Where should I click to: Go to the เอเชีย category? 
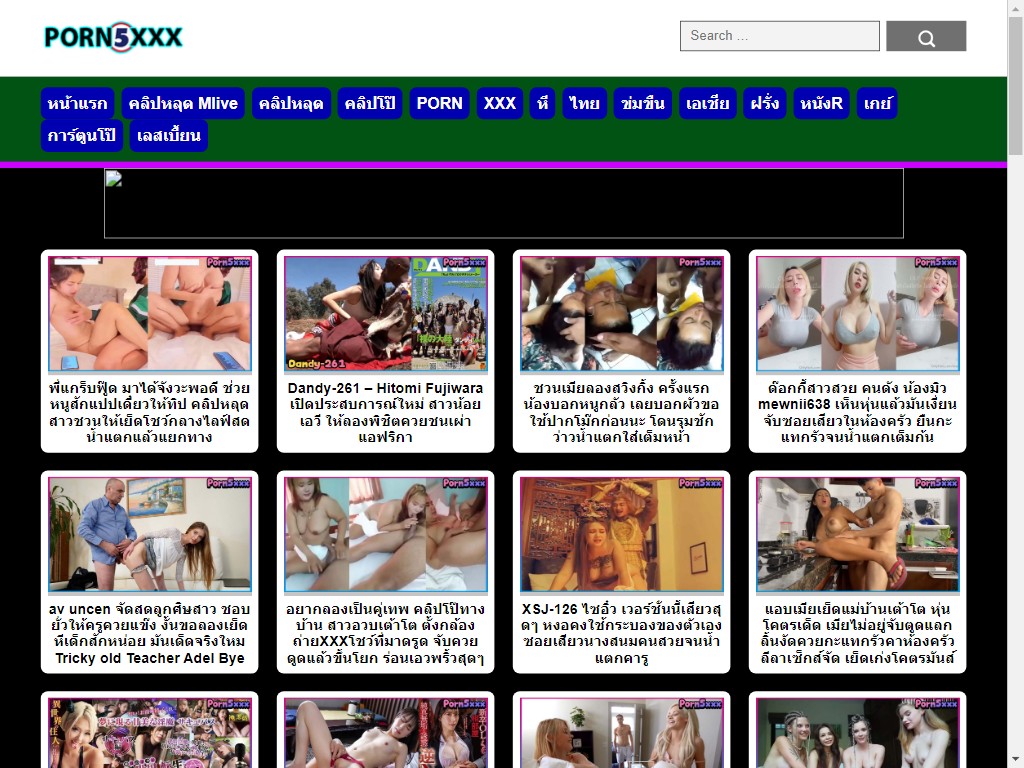tap(707, 103)
